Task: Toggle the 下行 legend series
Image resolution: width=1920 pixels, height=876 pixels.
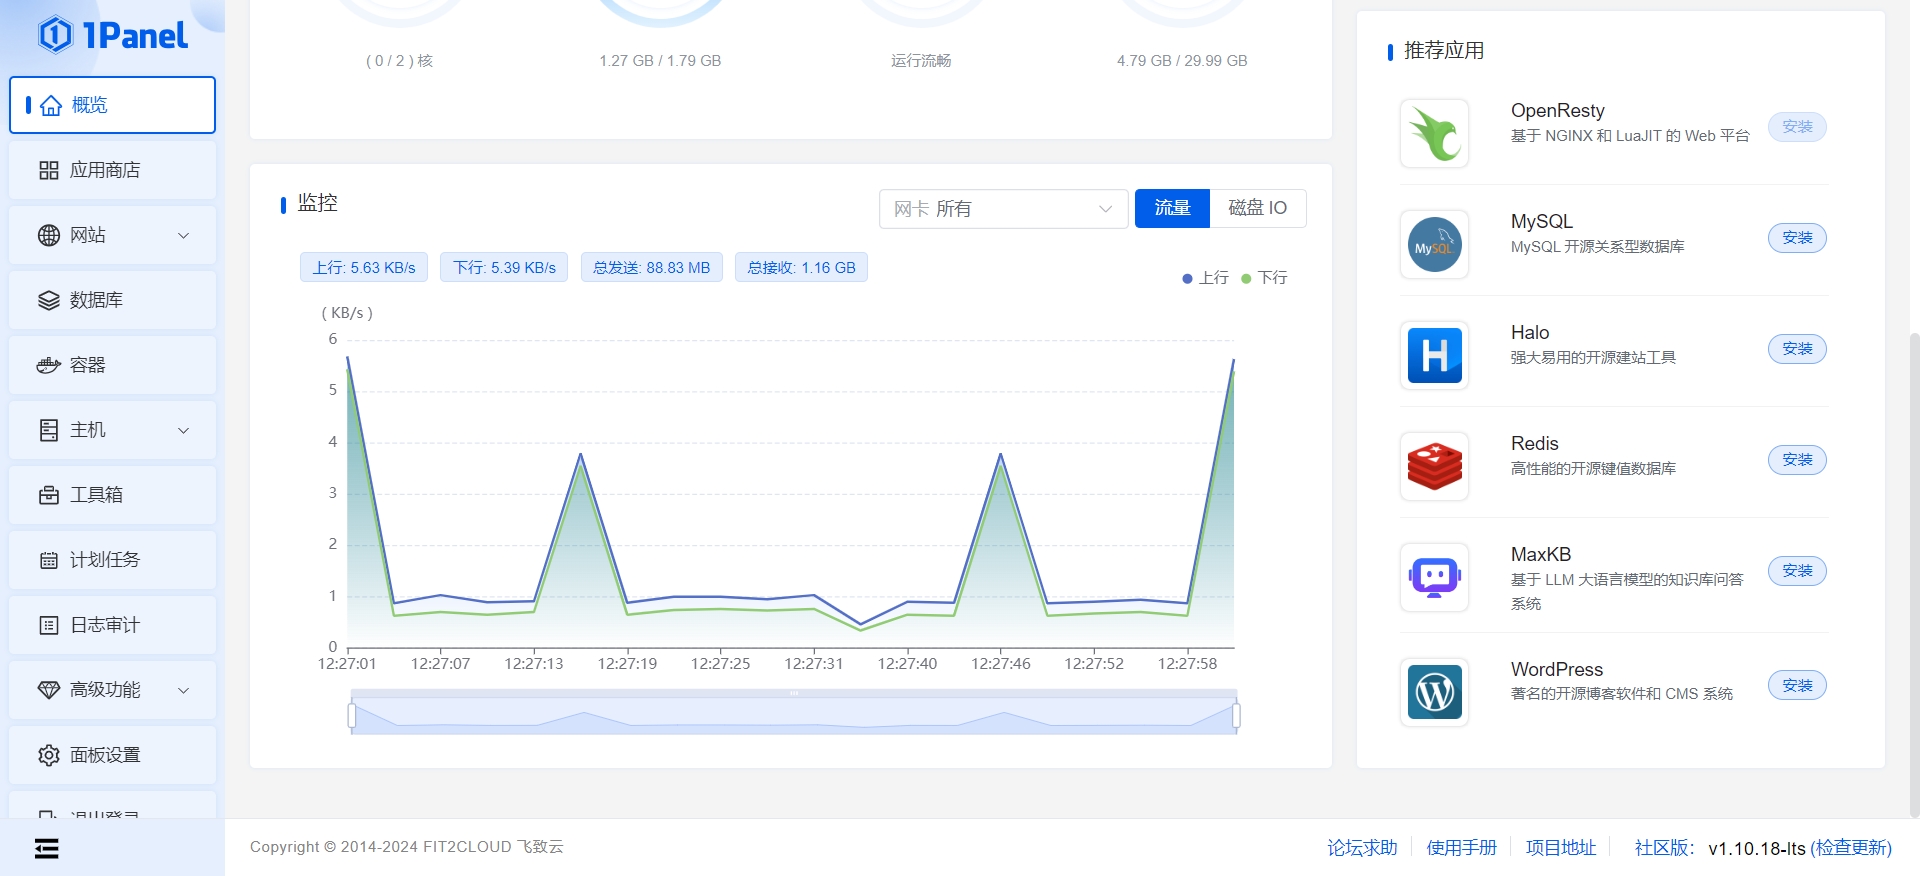Action: click(x=1265, y=278)
